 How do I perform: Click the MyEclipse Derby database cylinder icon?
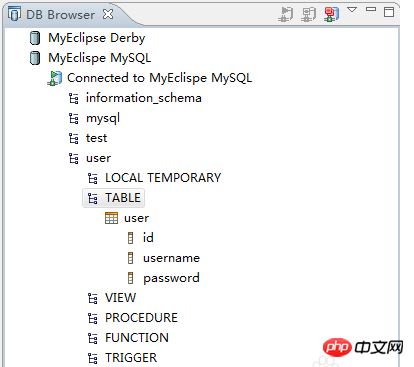tap(35, 38)
